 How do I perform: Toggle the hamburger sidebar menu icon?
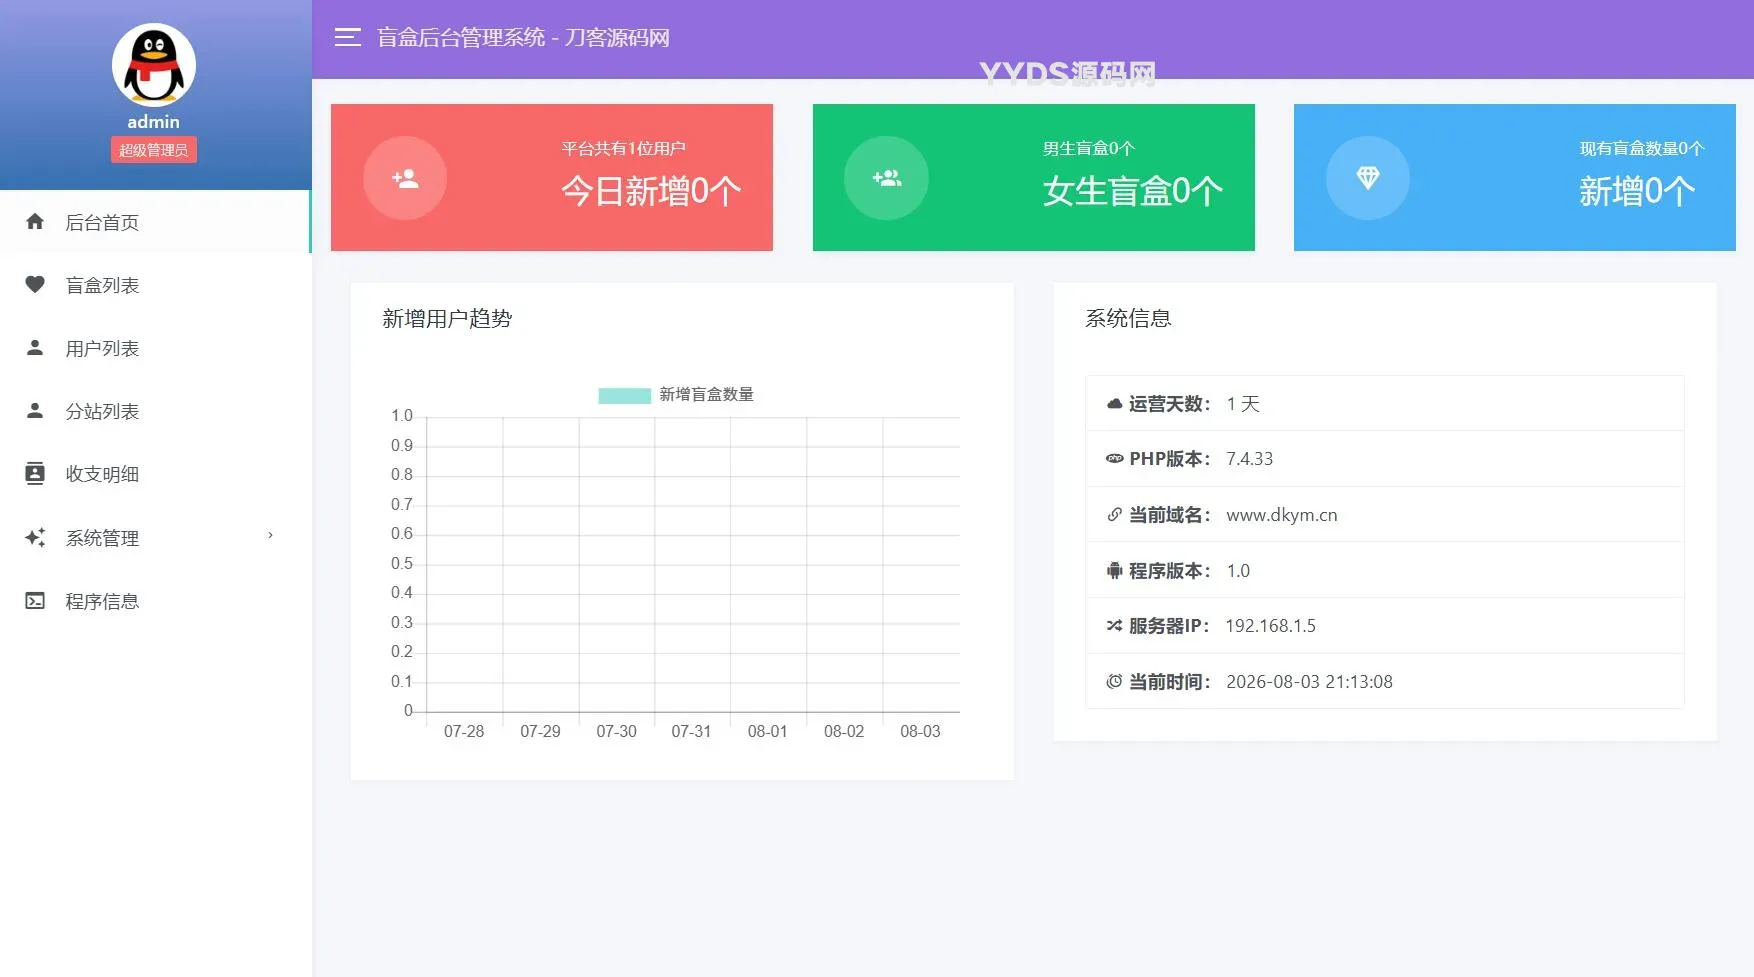point(347,38)
